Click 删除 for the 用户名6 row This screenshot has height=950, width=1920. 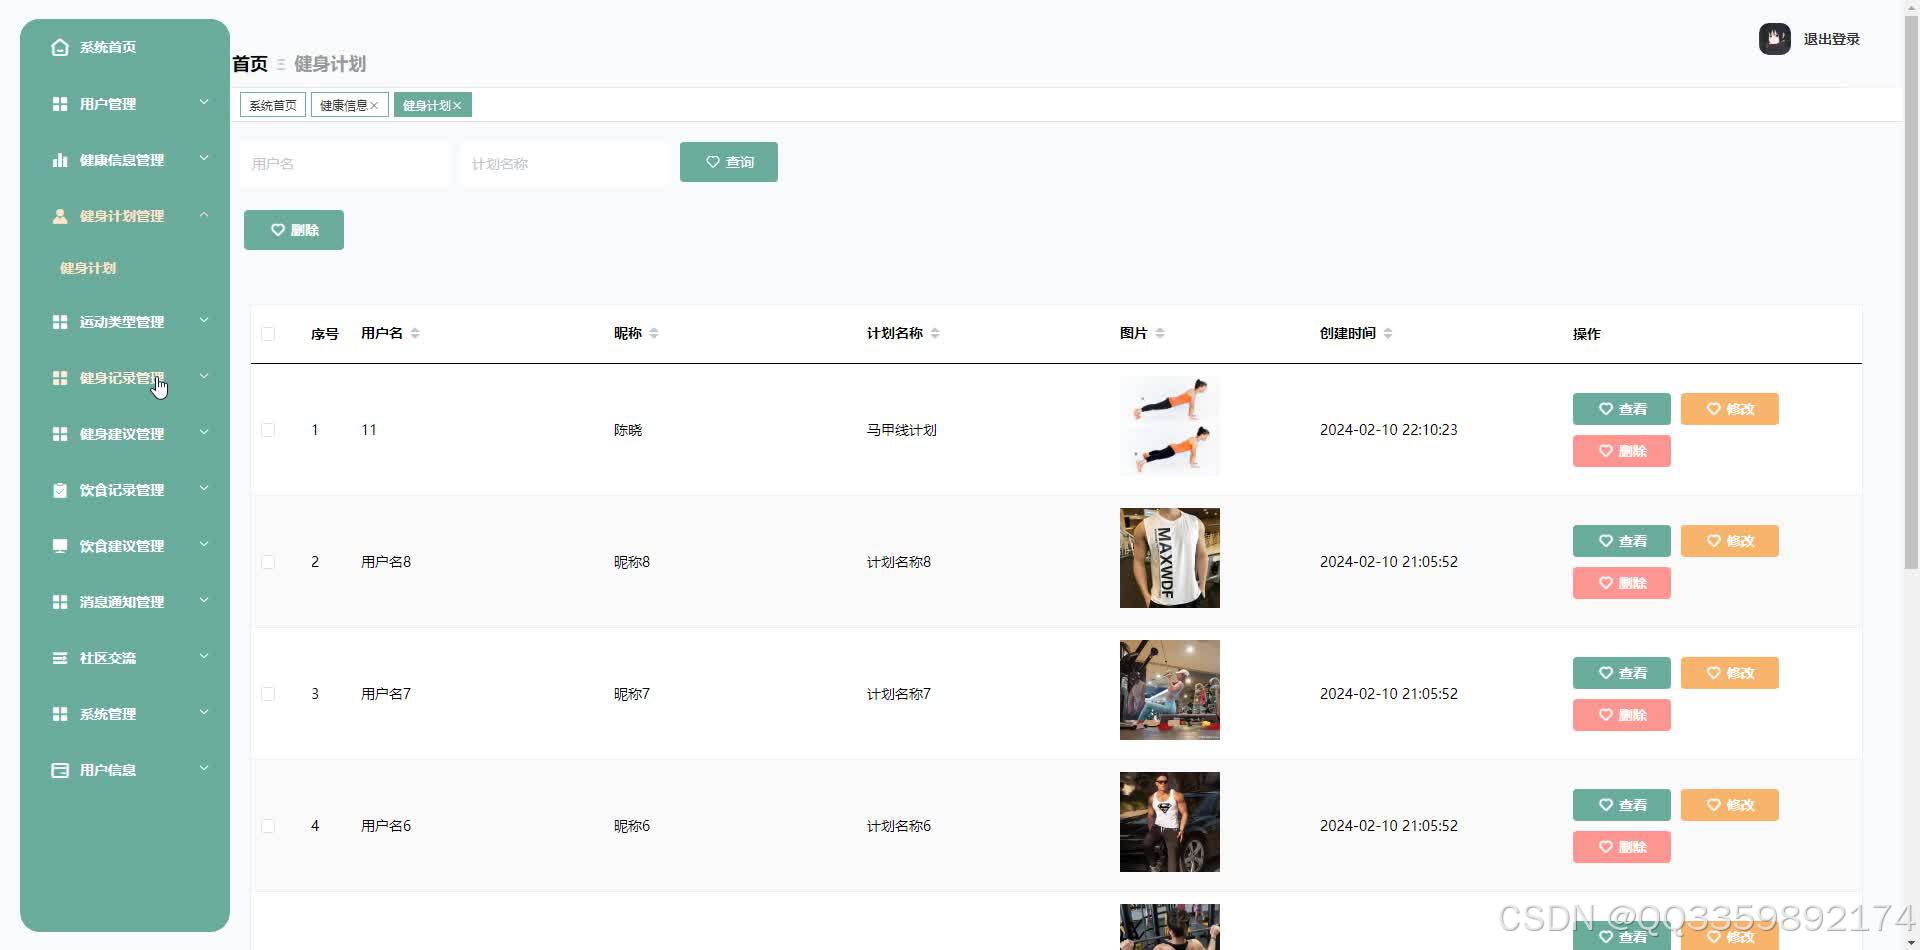[x=1622, y=847]
